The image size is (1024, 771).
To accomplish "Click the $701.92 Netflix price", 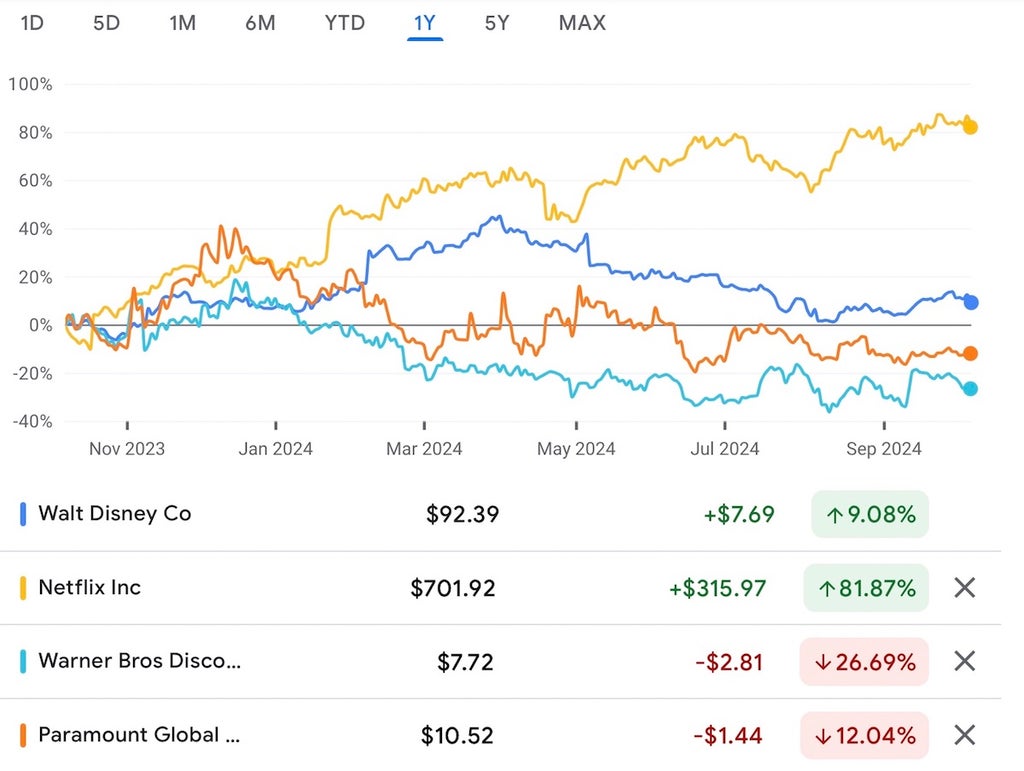I will 453,588.
